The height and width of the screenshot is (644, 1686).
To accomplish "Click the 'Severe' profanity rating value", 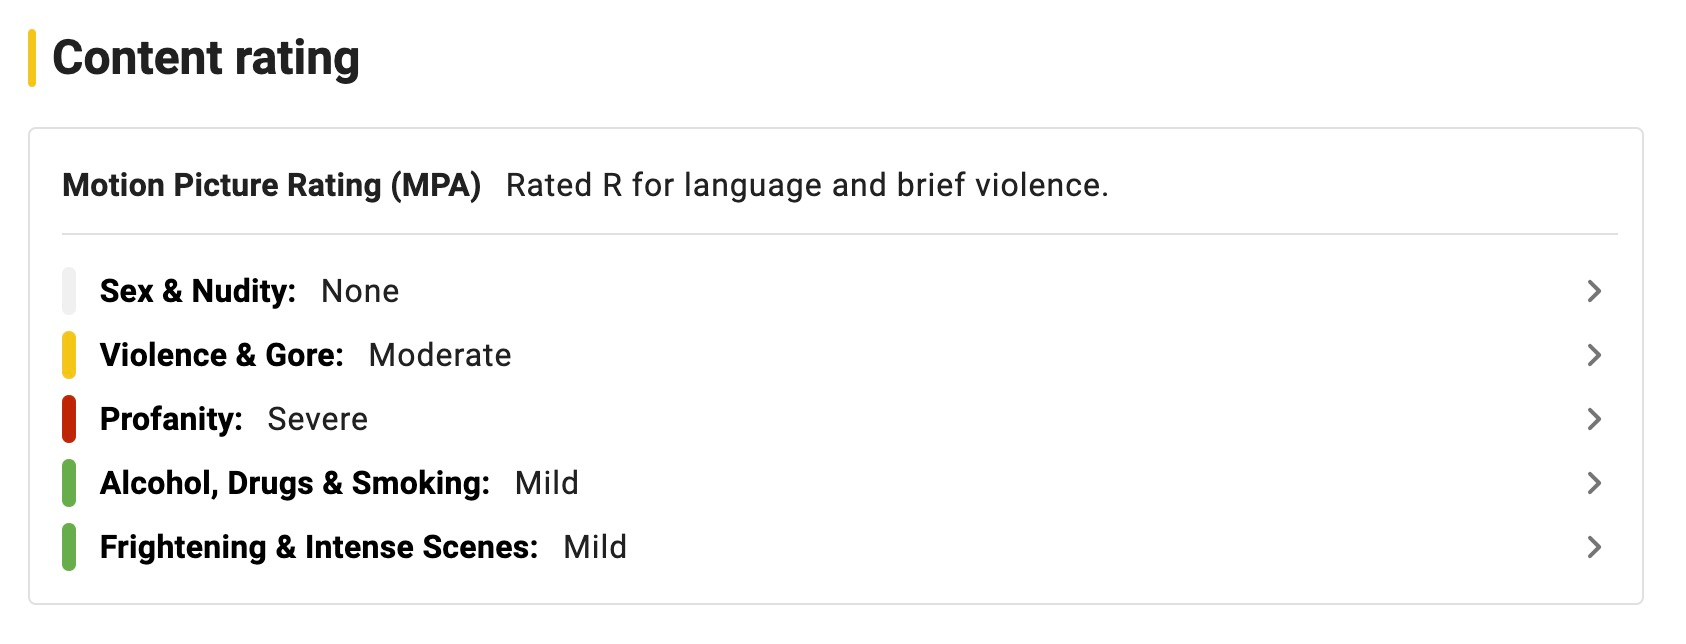I will 318,419.
